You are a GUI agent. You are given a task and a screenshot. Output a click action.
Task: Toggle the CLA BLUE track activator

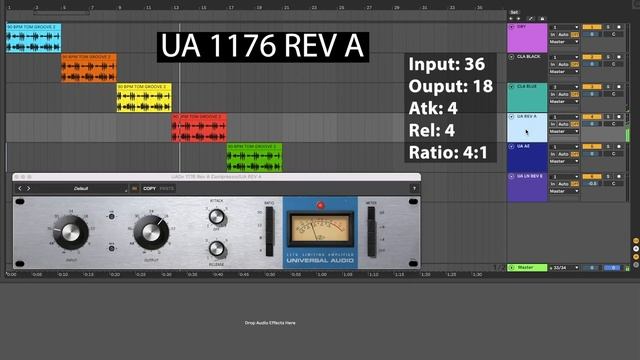click(x=592, y=87)
